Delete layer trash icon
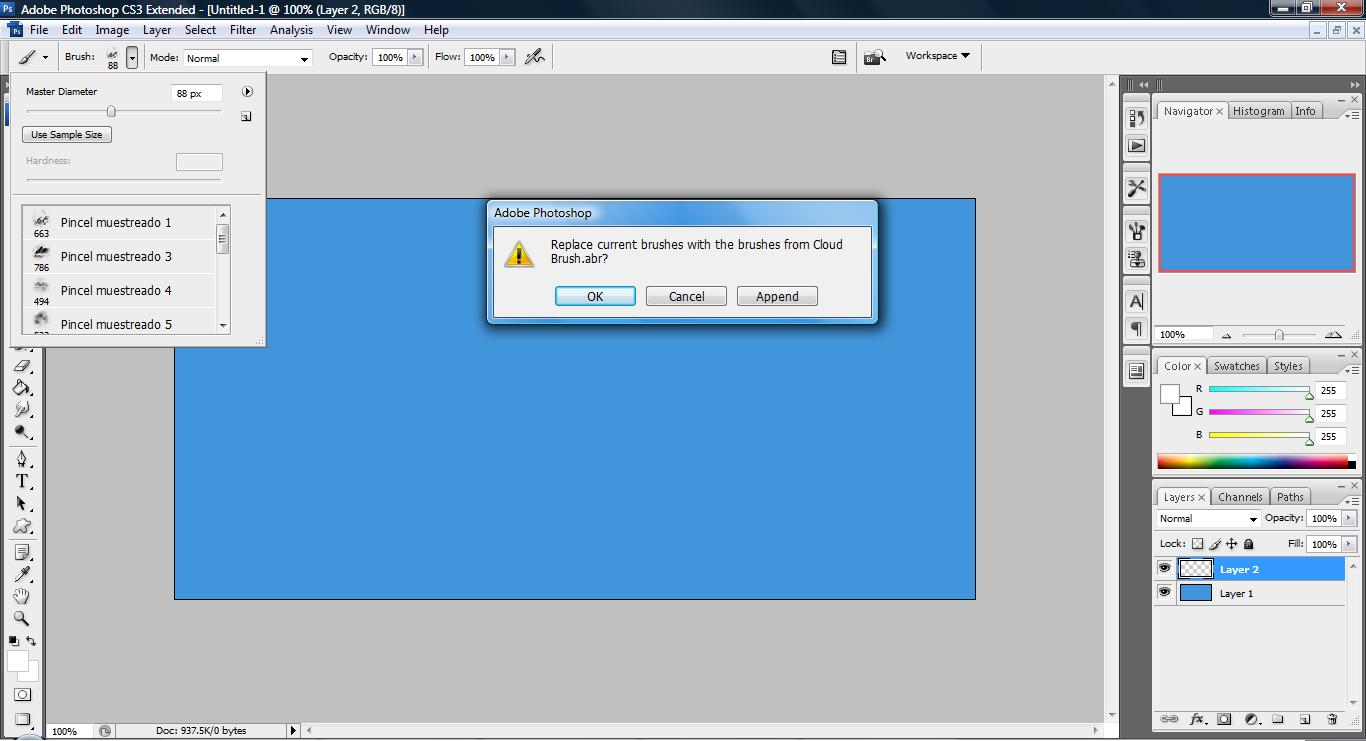This screenshot has height=741, width=1366. pos(1331,719)
